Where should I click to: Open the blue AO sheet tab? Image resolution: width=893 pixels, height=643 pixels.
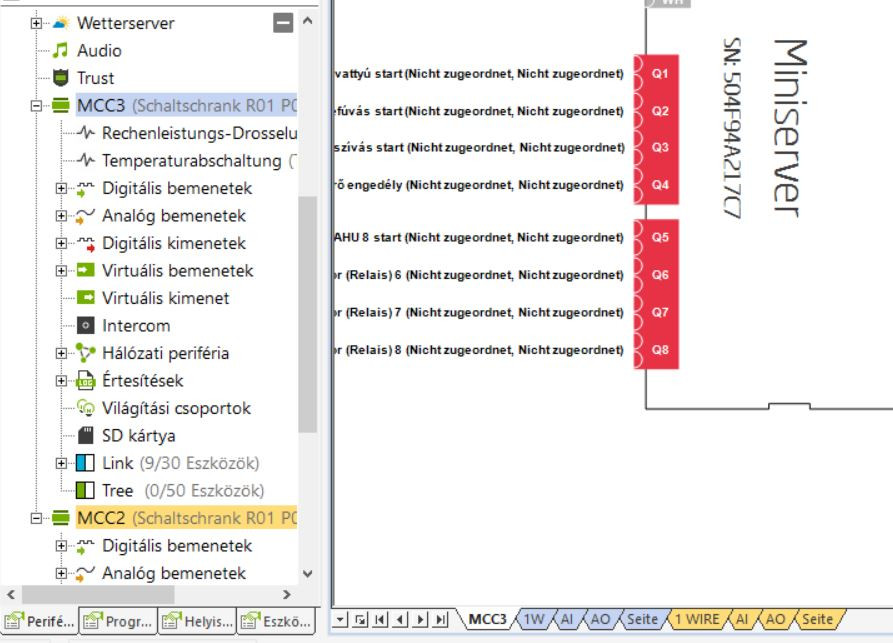coord(600,619)
